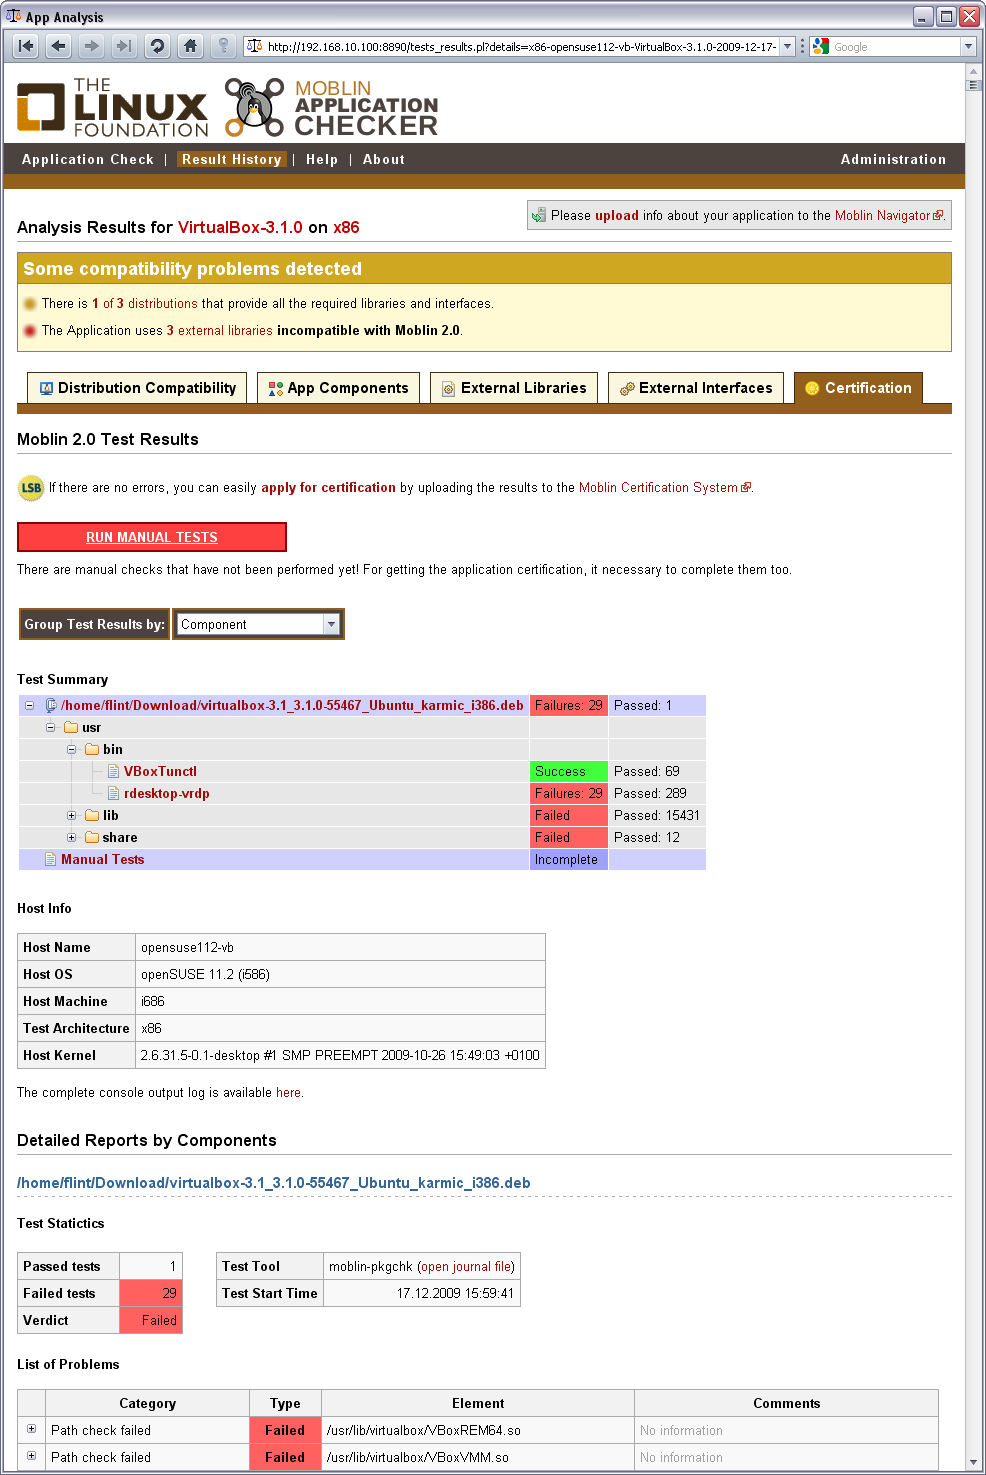The height and width of the screenshot is (1475, 986).
Task: Click the bin folder icon
Action: point(92,750)
